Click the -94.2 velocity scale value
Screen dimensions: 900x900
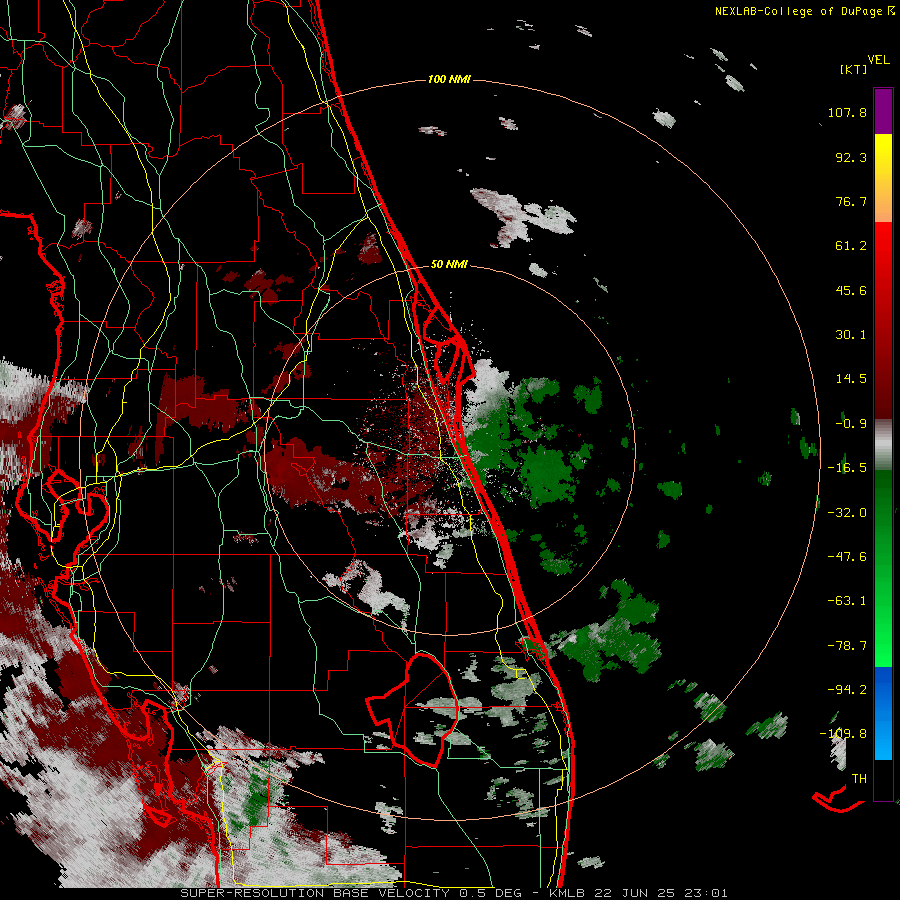pyautogui.click(x=847, y=689)
